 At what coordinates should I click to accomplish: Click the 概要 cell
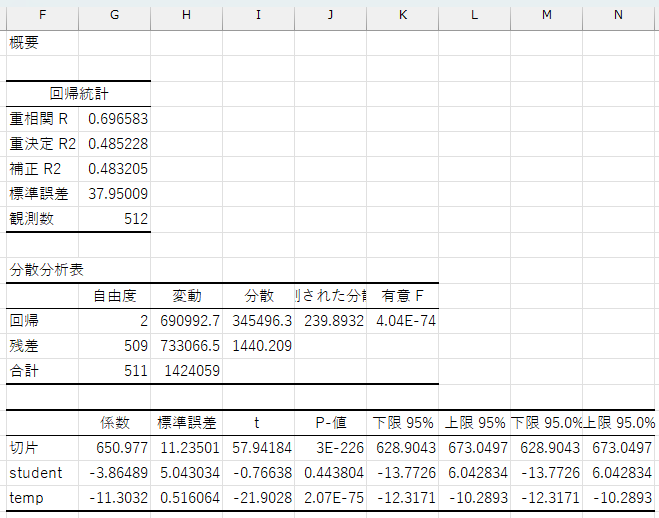coord(42,42)
